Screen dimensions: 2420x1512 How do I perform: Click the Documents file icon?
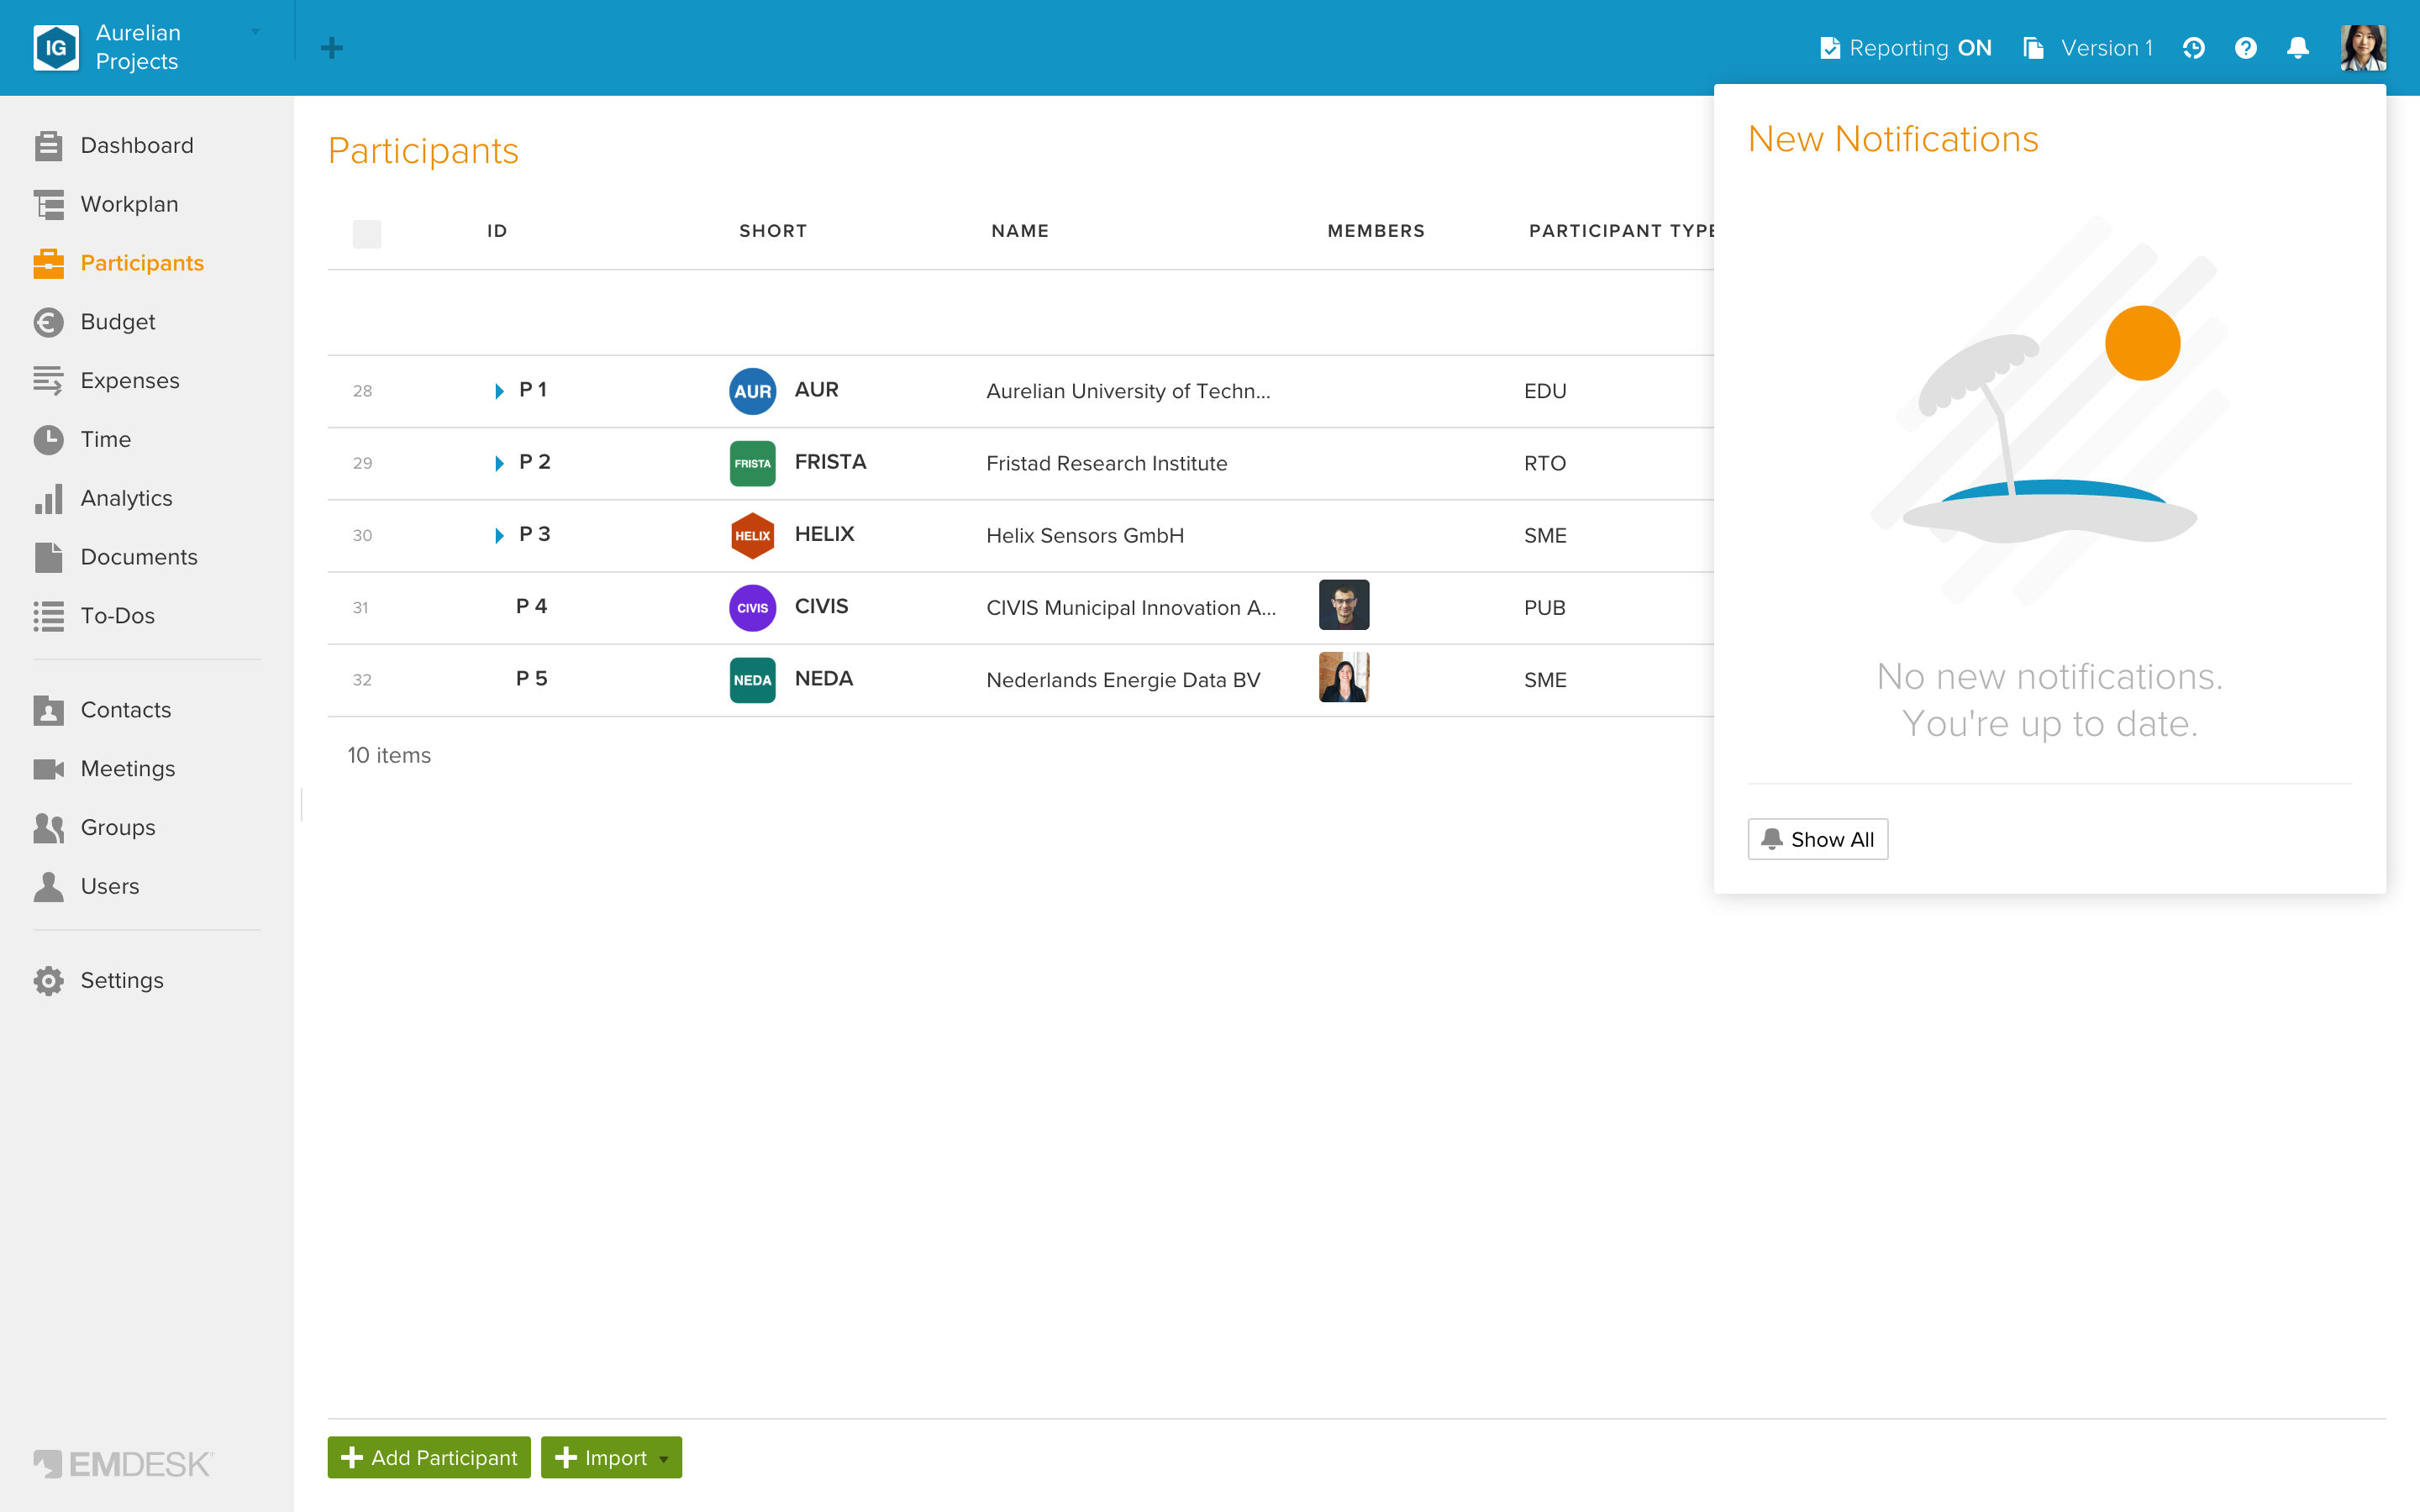pos(48,557)
